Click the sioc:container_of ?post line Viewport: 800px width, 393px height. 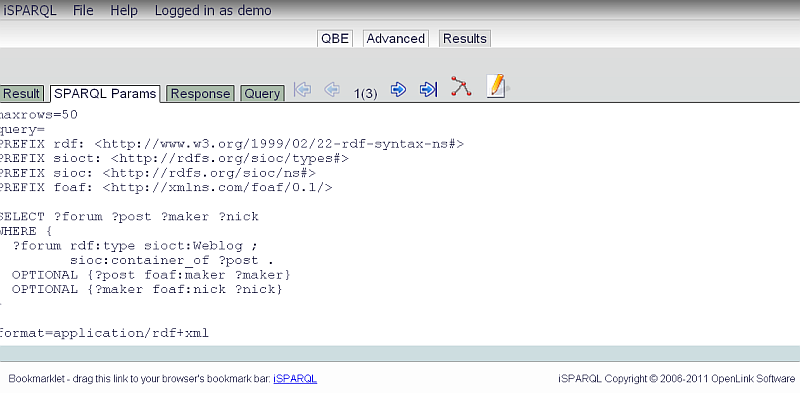(172, 260)
